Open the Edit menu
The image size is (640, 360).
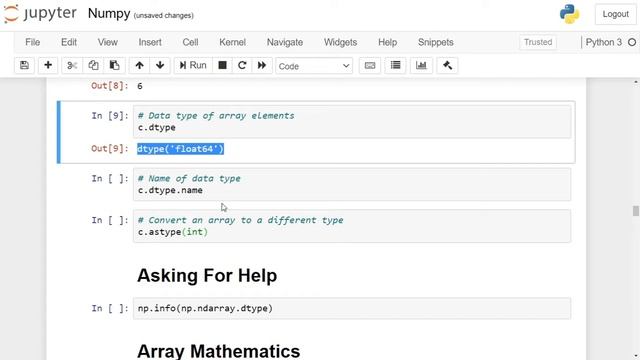(69, 42)
